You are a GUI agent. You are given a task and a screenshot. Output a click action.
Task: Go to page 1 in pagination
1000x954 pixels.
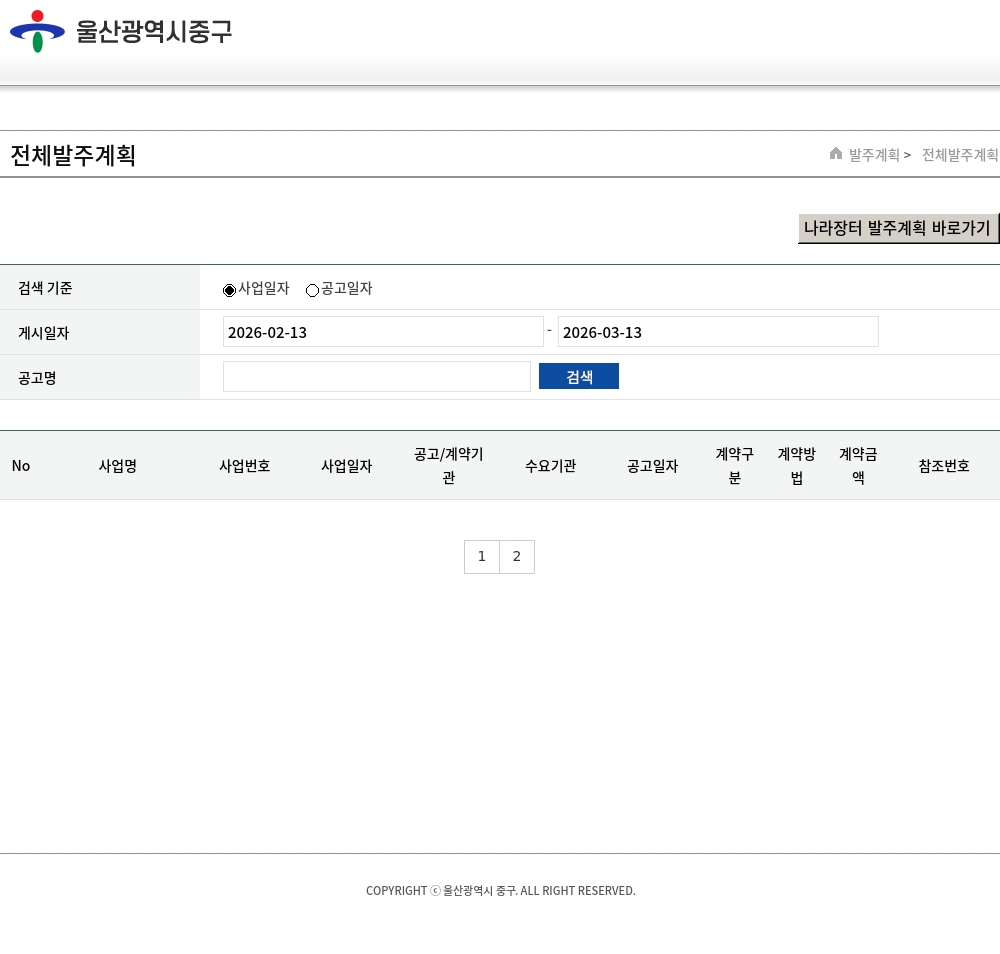point(482,557)
